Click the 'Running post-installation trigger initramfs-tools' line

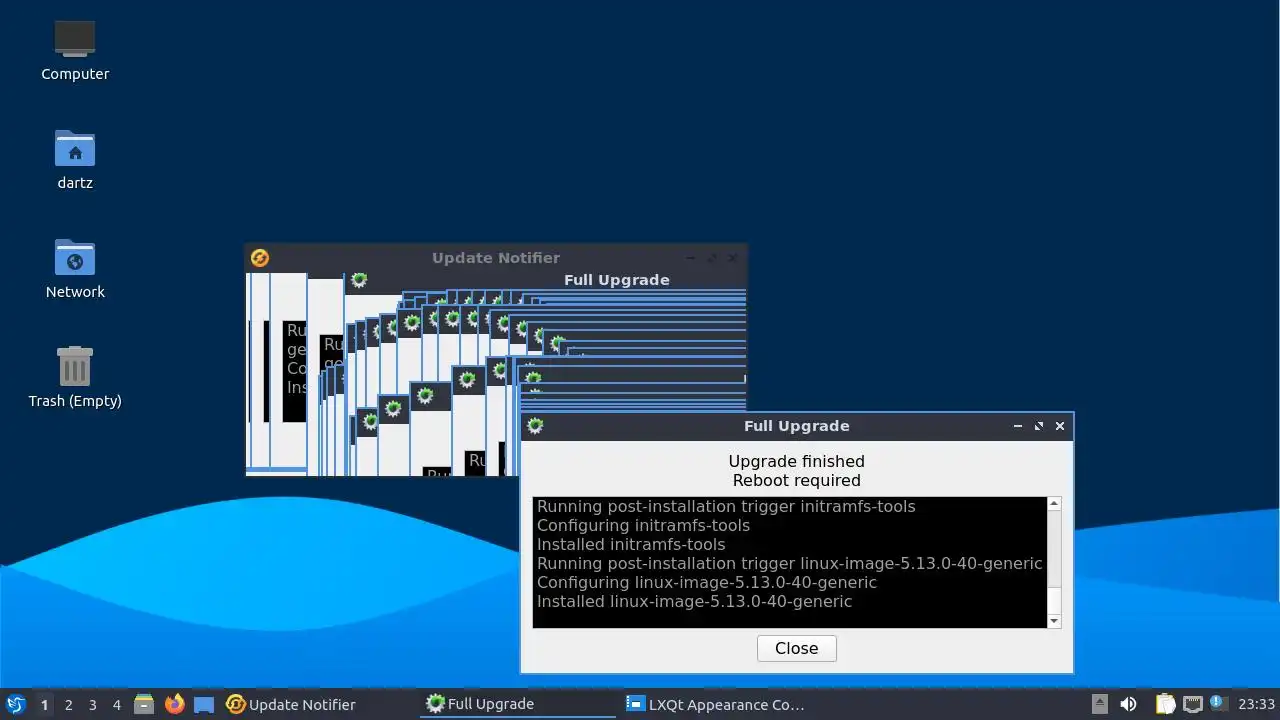[726, 506]
